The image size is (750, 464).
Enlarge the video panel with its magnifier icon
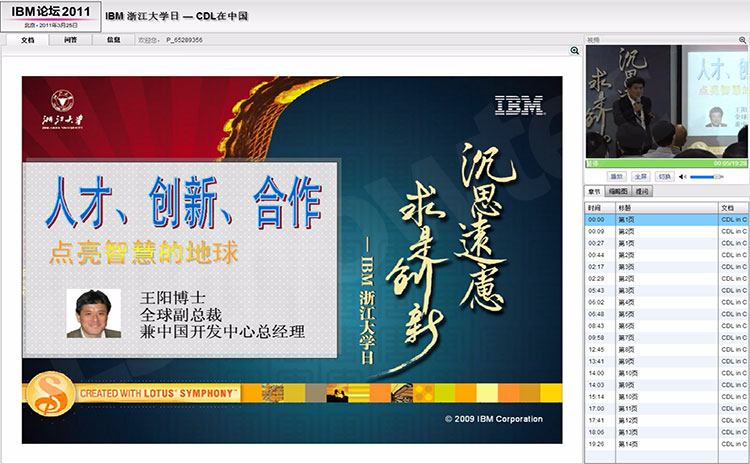coord(742,40)
